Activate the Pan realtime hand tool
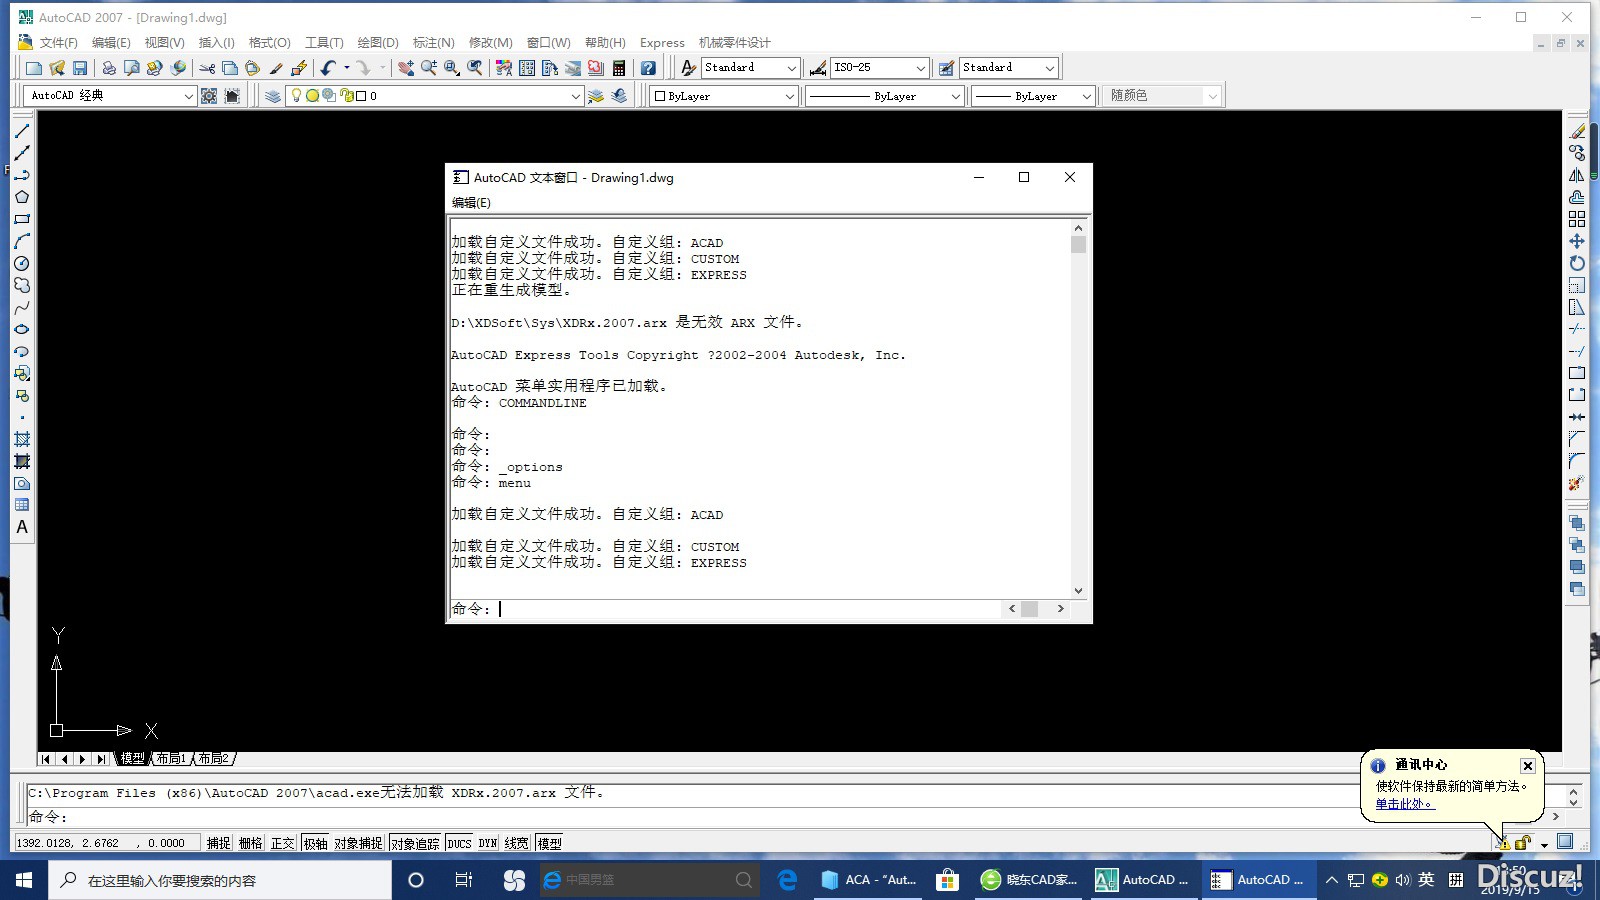 pos(406,68)
